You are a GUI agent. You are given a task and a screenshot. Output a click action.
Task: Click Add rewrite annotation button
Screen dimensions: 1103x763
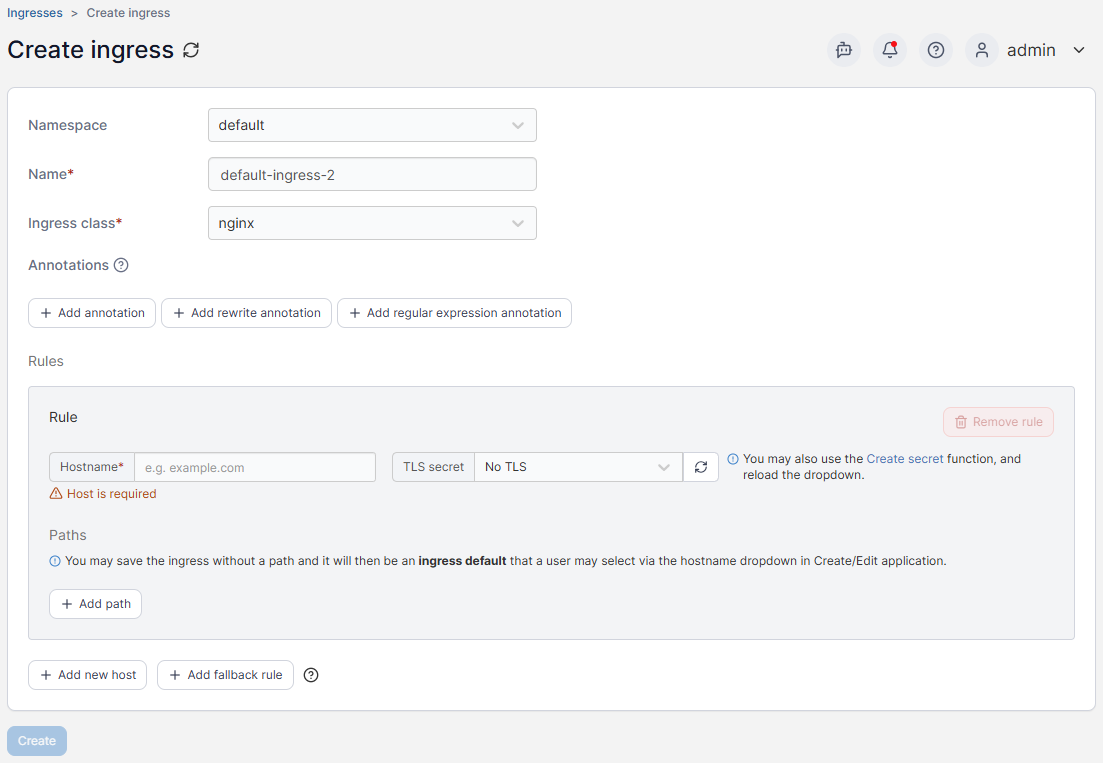tap(246, 313)
